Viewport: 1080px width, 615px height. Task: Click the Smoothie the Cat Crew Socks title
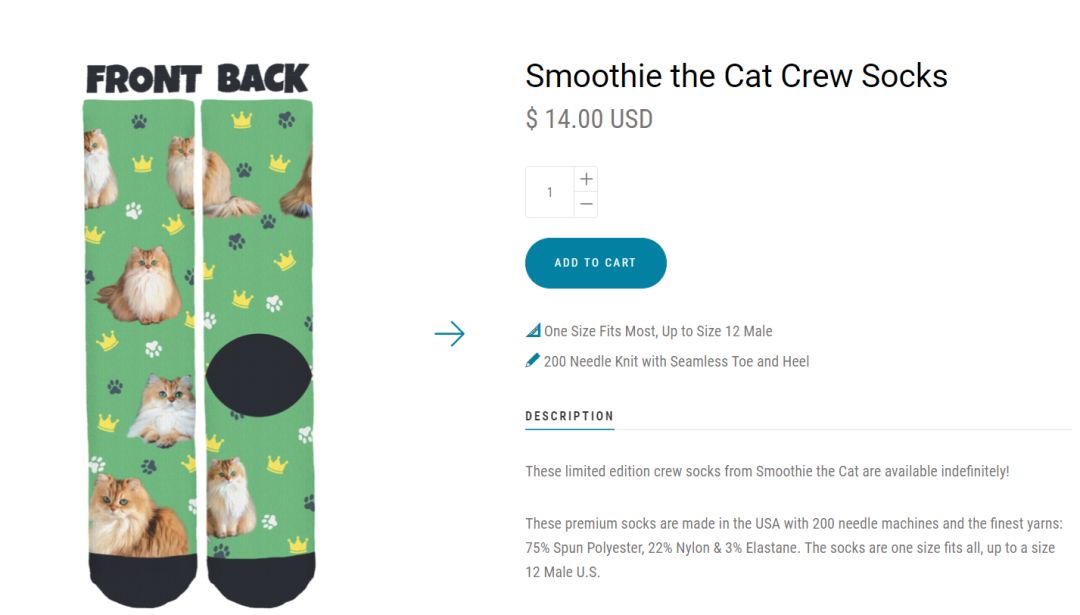point(736,76)
